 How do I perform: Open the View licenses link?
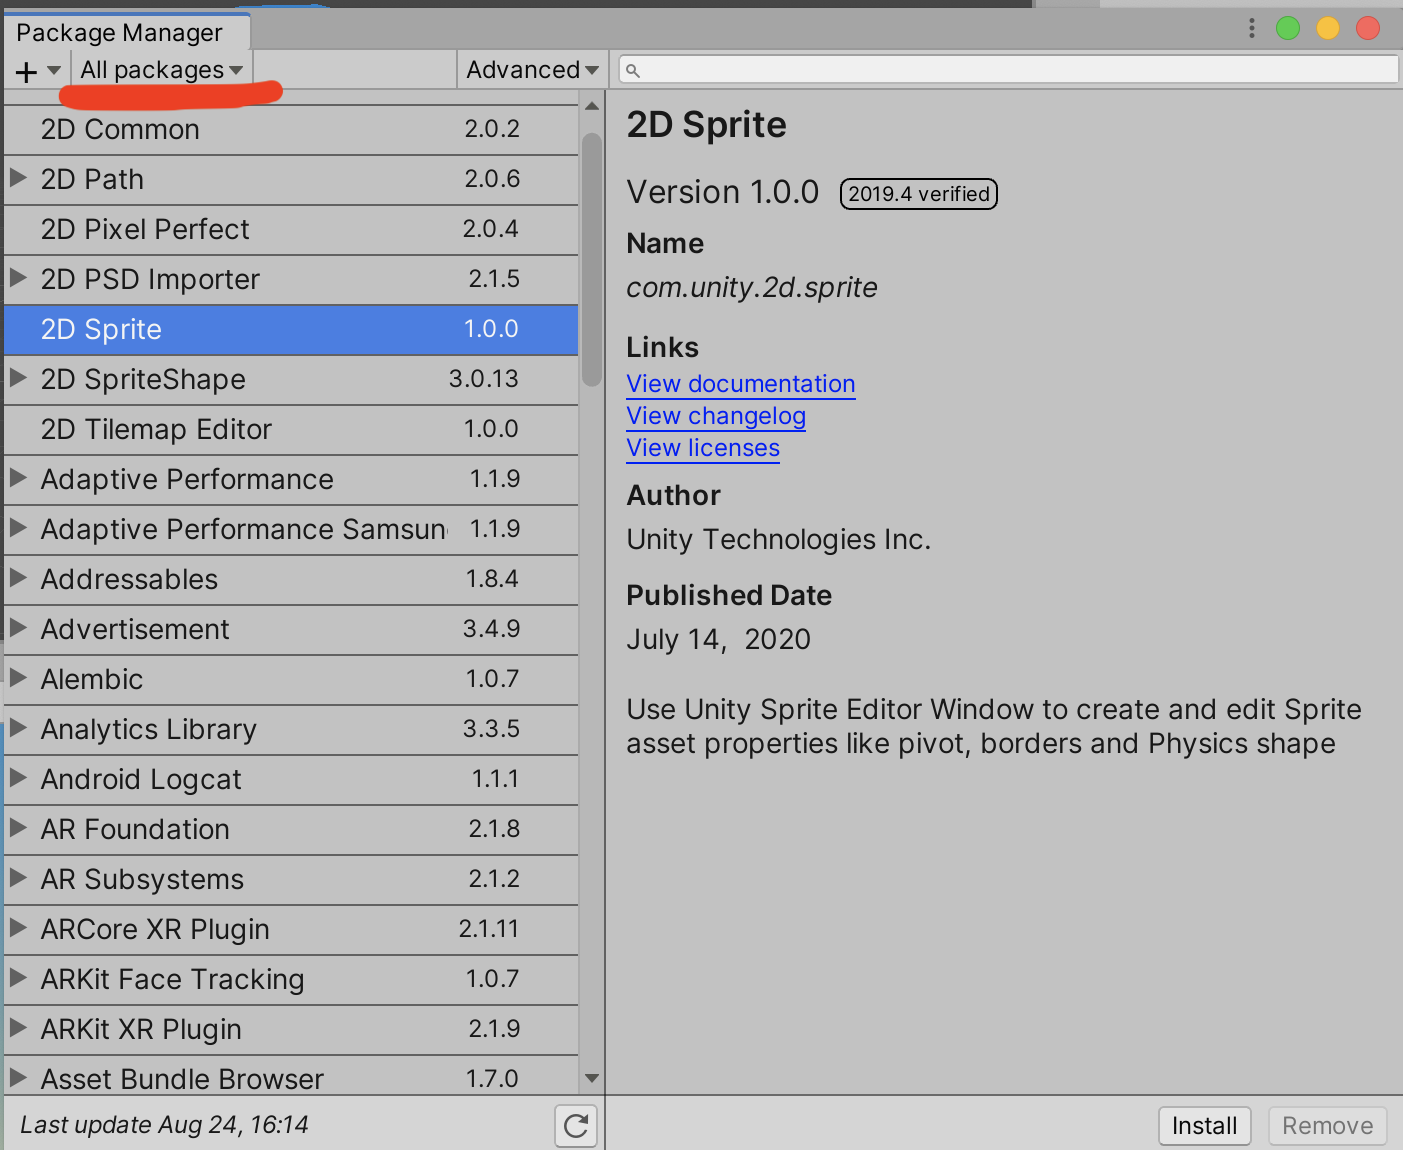click(703, 448)
